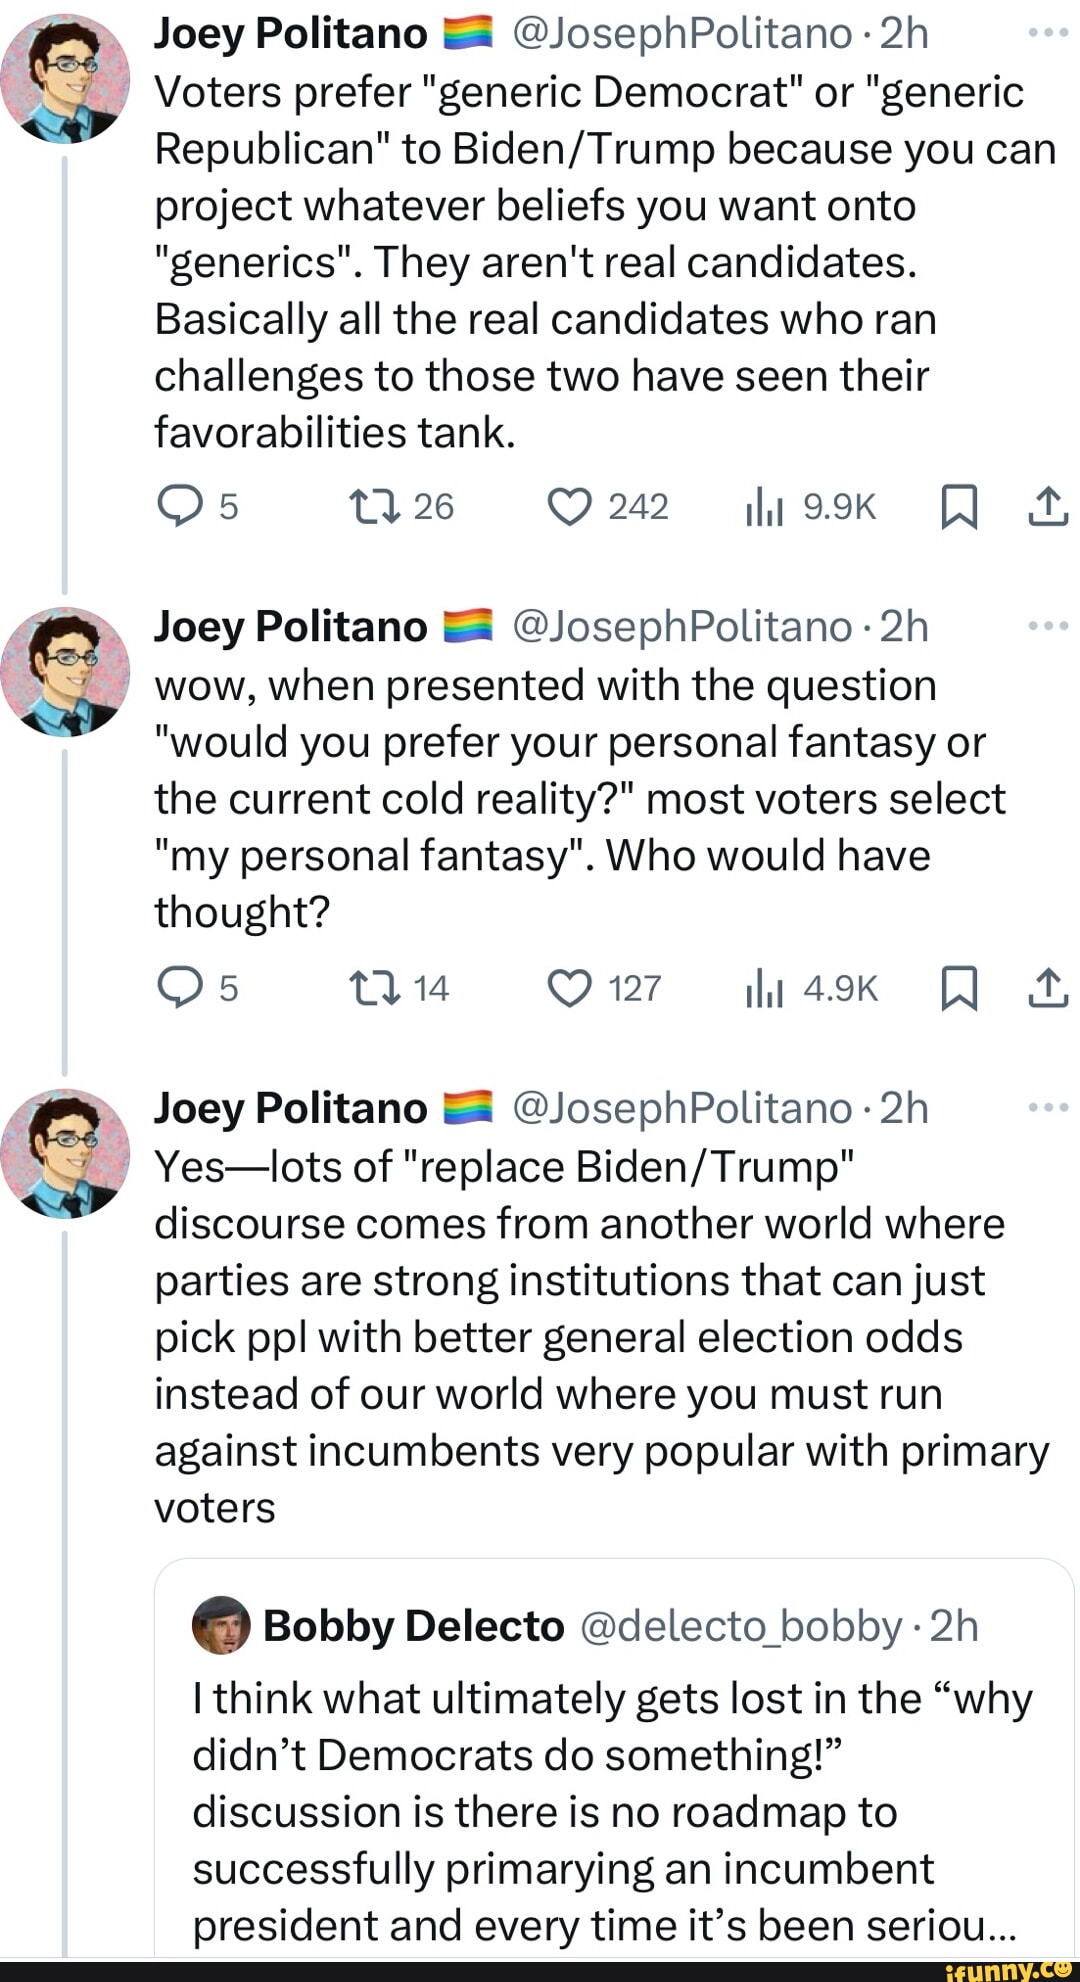1080x1982 pixels.
Task: Open more options on first tweet
Action: coord(1048,32)
